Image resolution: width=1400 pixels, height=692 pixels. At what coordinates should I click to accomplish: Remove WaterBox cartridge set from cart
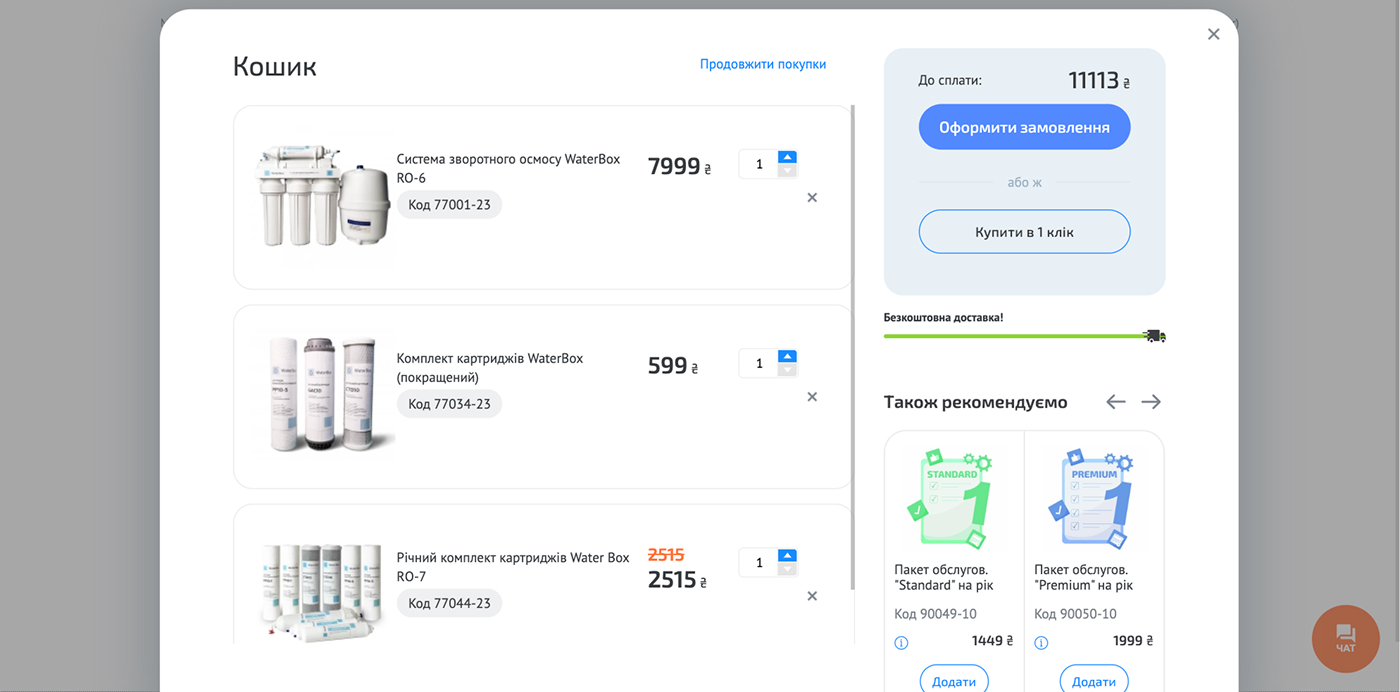[x=812, y=397]
